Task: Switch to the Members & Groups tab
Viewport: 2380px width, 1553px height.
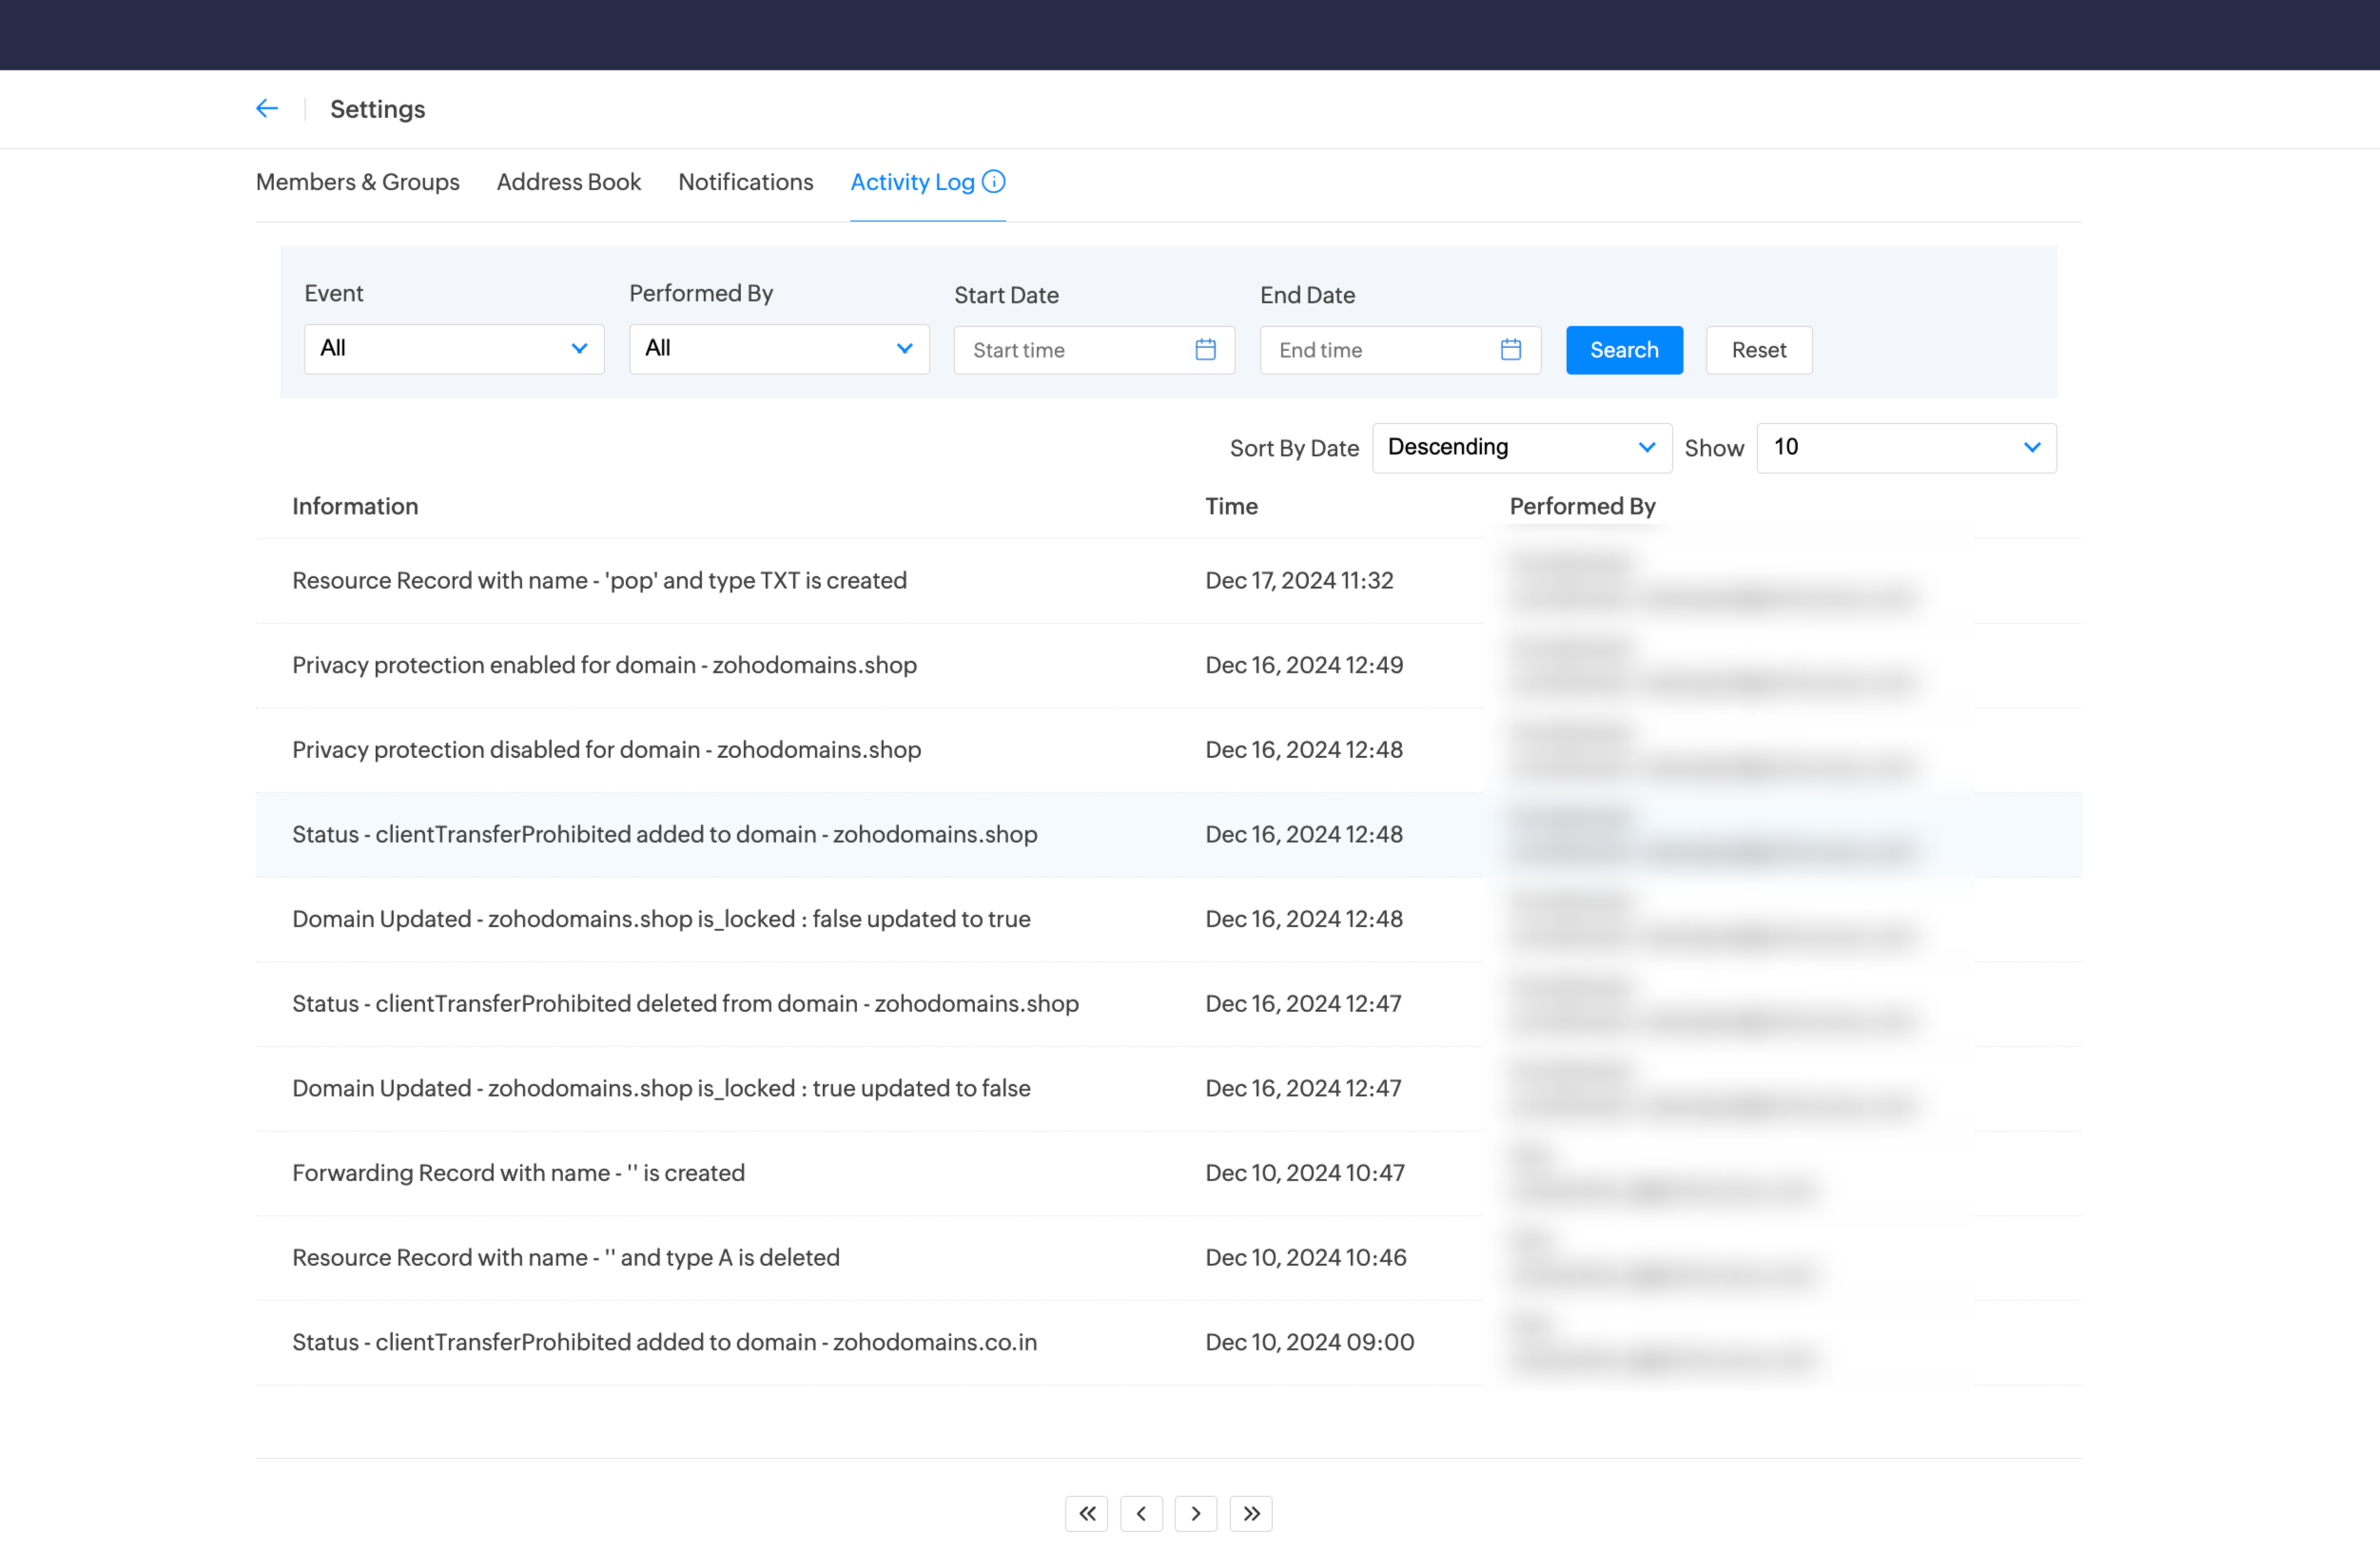Action: [x=357, y=182]
